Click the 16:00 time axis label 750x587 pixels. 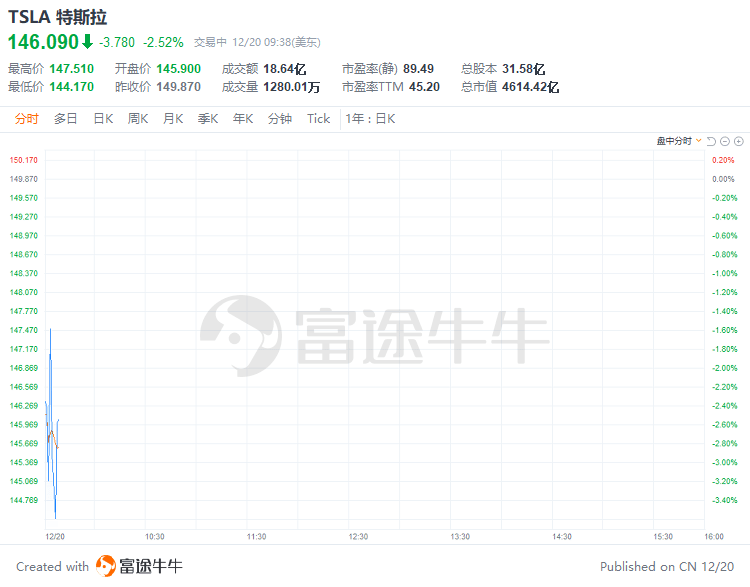point(714,537)
